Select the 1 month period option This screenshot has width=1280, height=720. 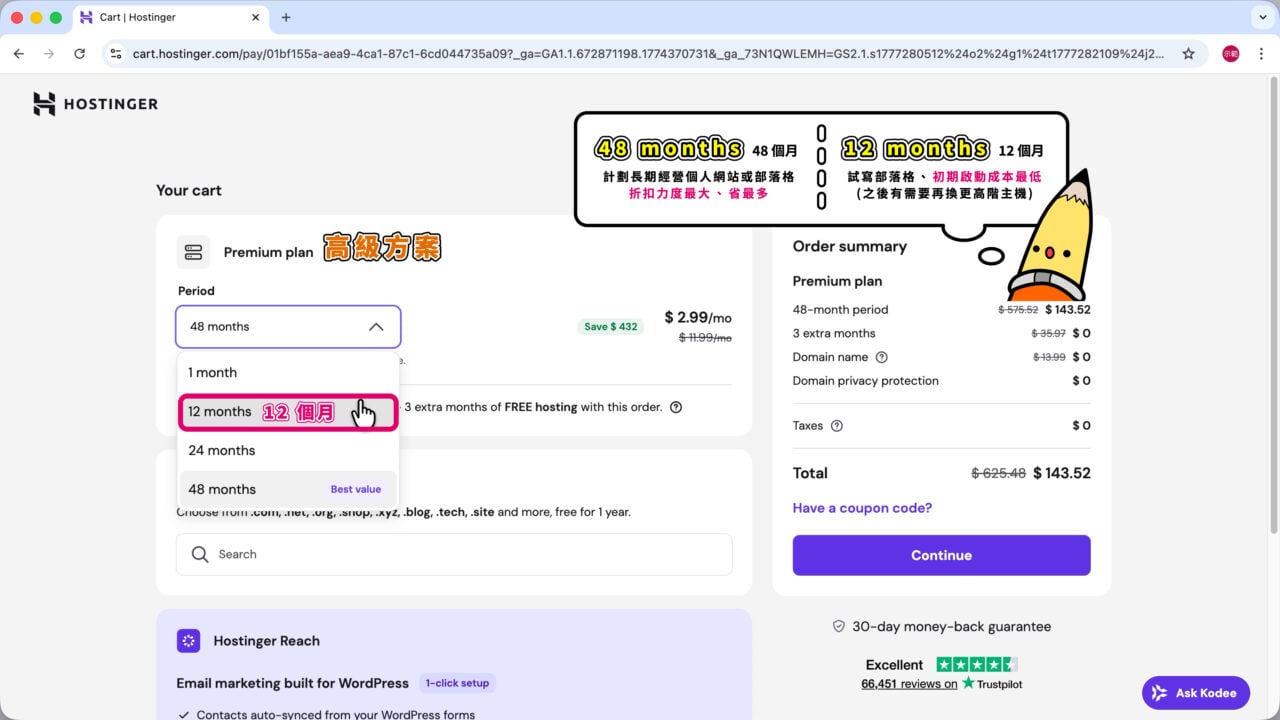tap(288, 372)
